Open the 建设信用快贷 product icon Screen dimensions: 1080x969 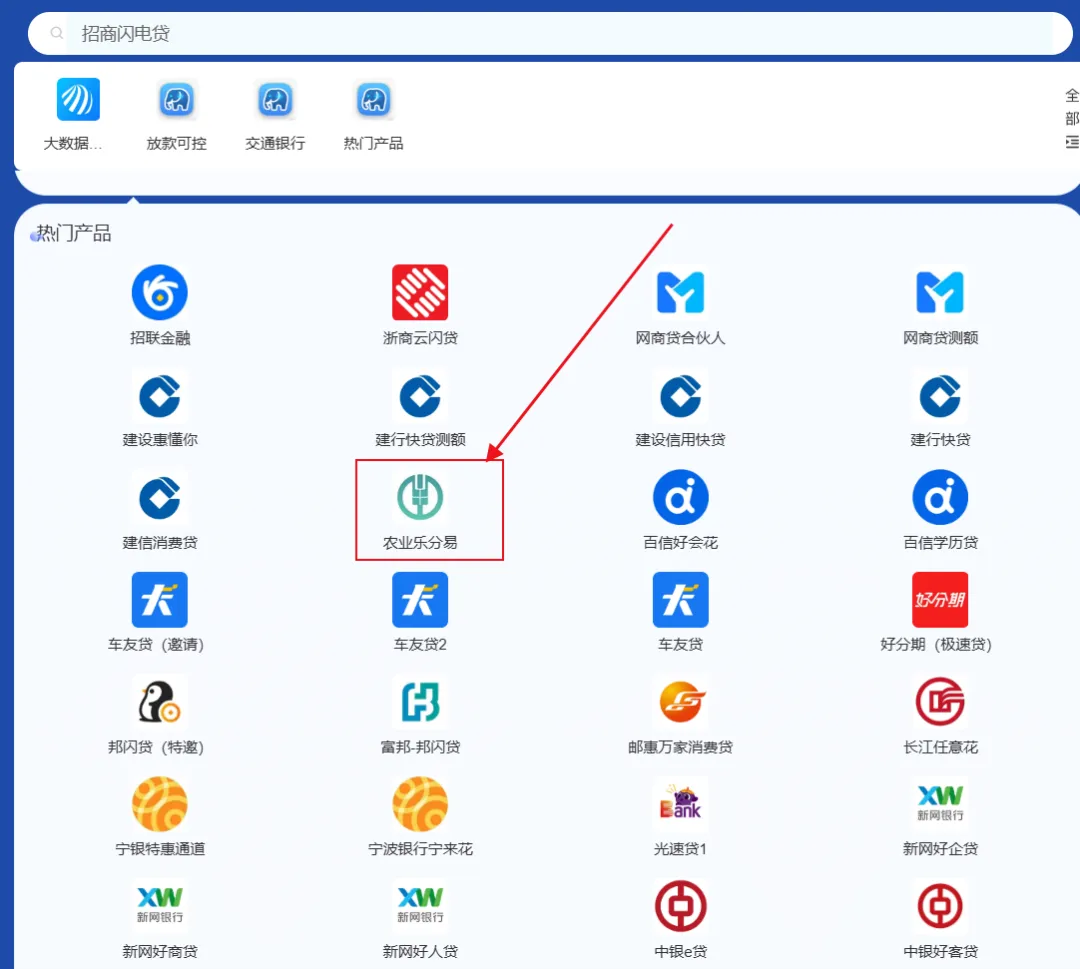click(x=681, y=396)
